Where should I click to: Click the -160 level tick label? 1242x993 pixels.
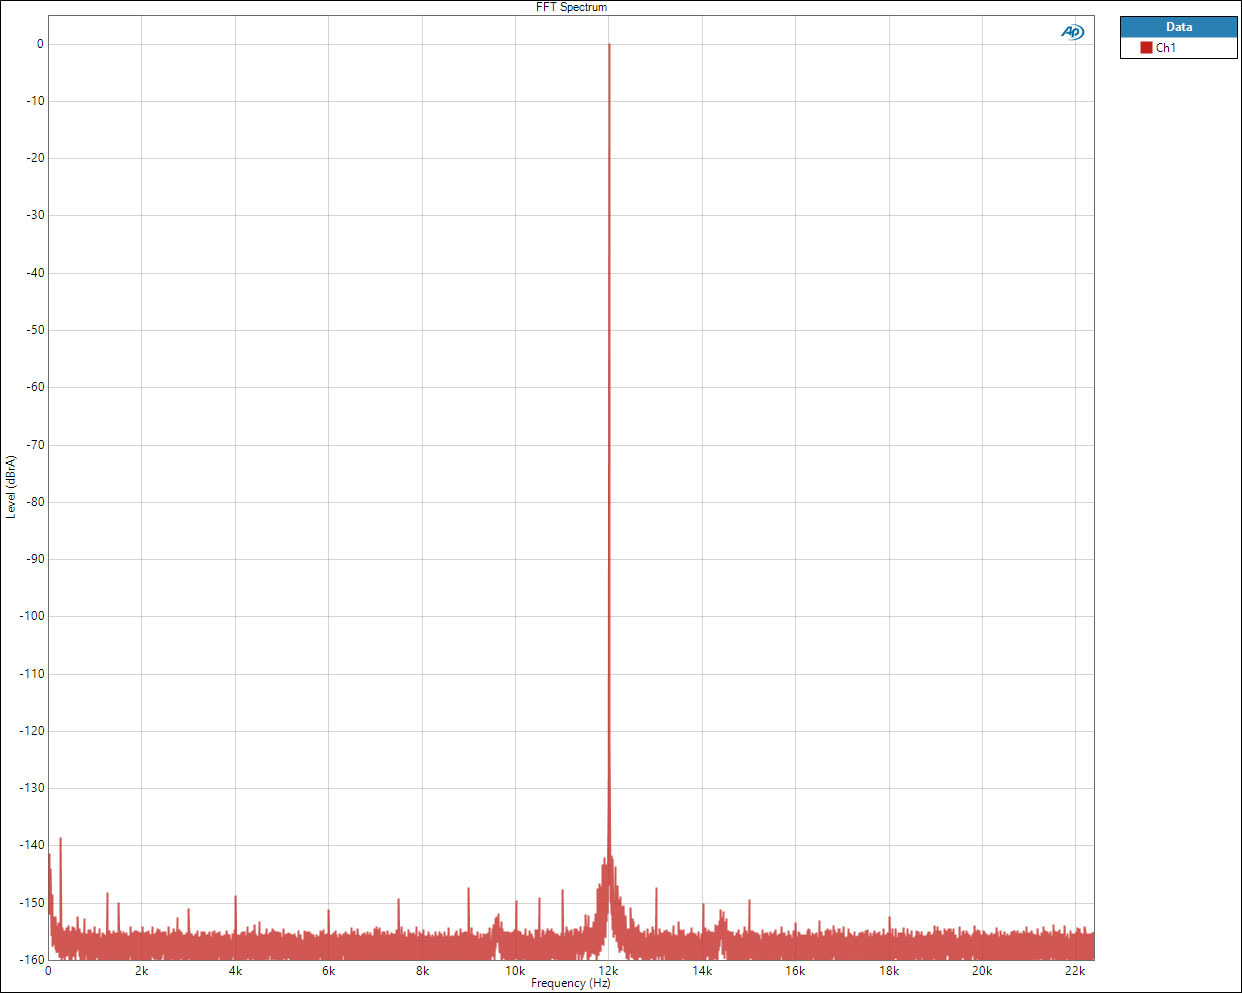tap(32, 960)
